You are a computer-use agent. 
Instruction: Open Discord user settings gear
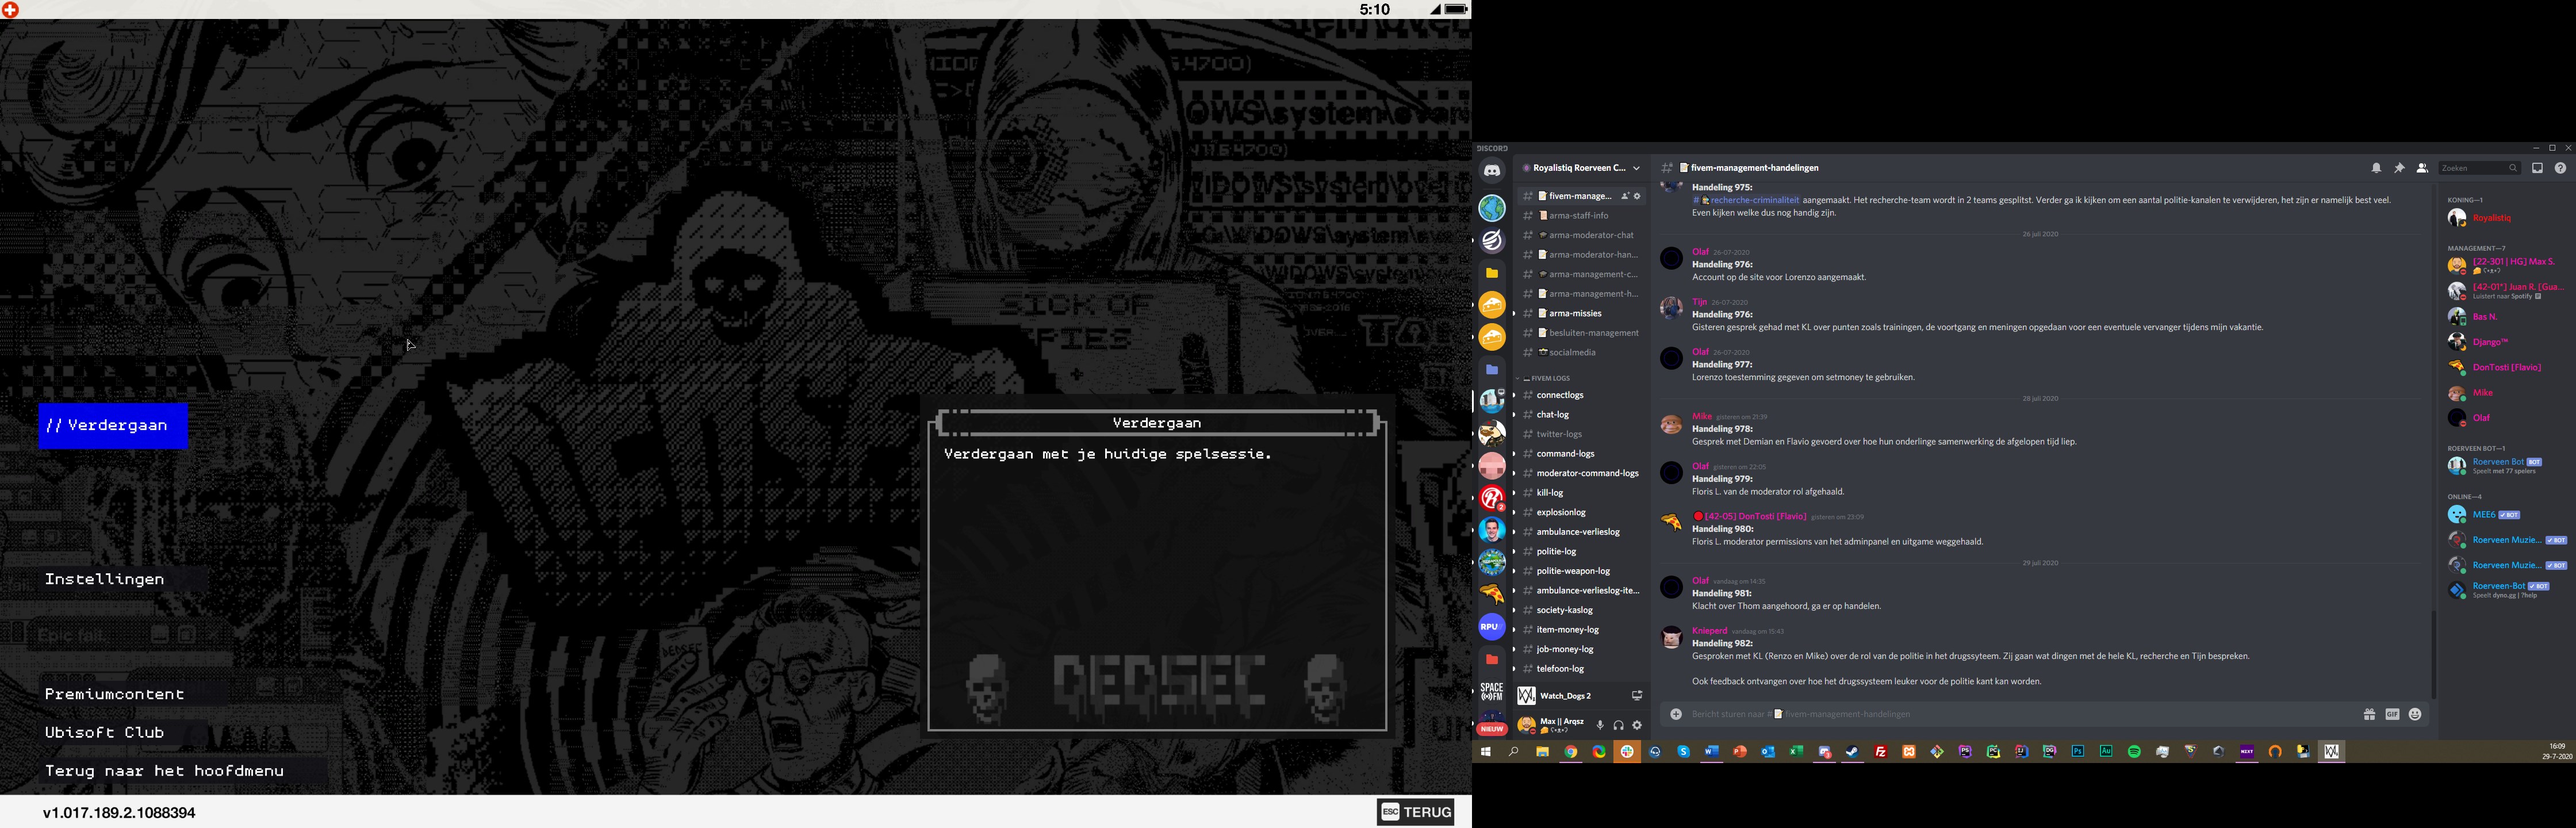(1637, 725)
